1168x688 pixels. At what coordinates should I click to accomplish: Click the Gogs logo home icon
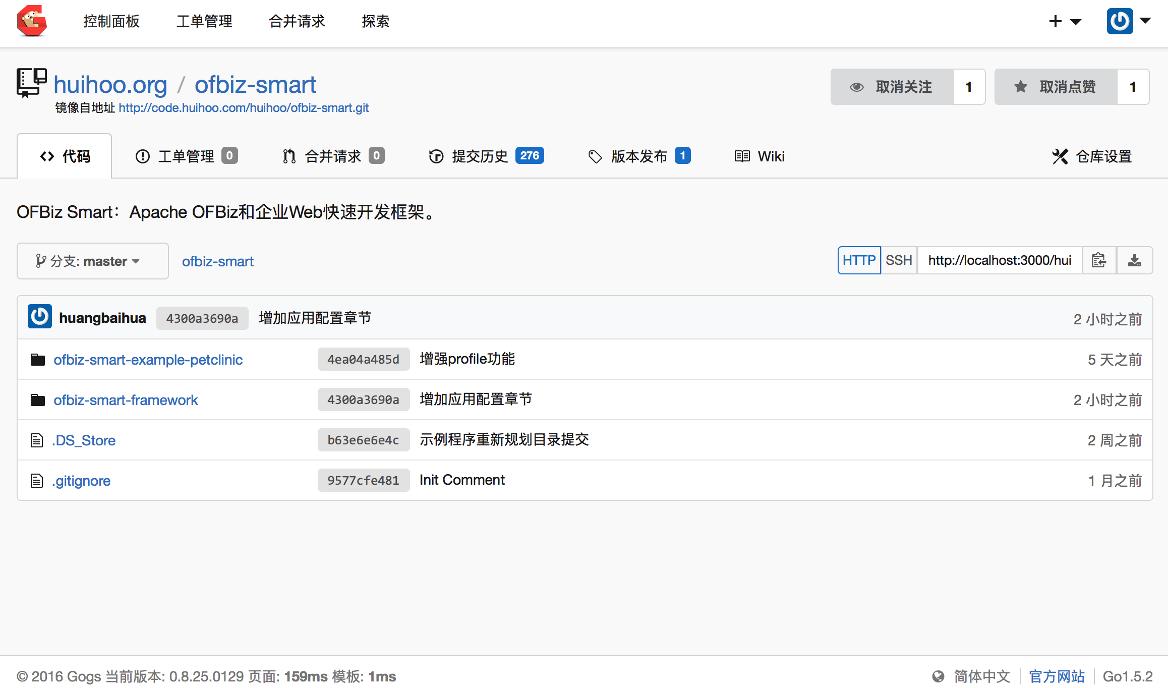[32, 21]
